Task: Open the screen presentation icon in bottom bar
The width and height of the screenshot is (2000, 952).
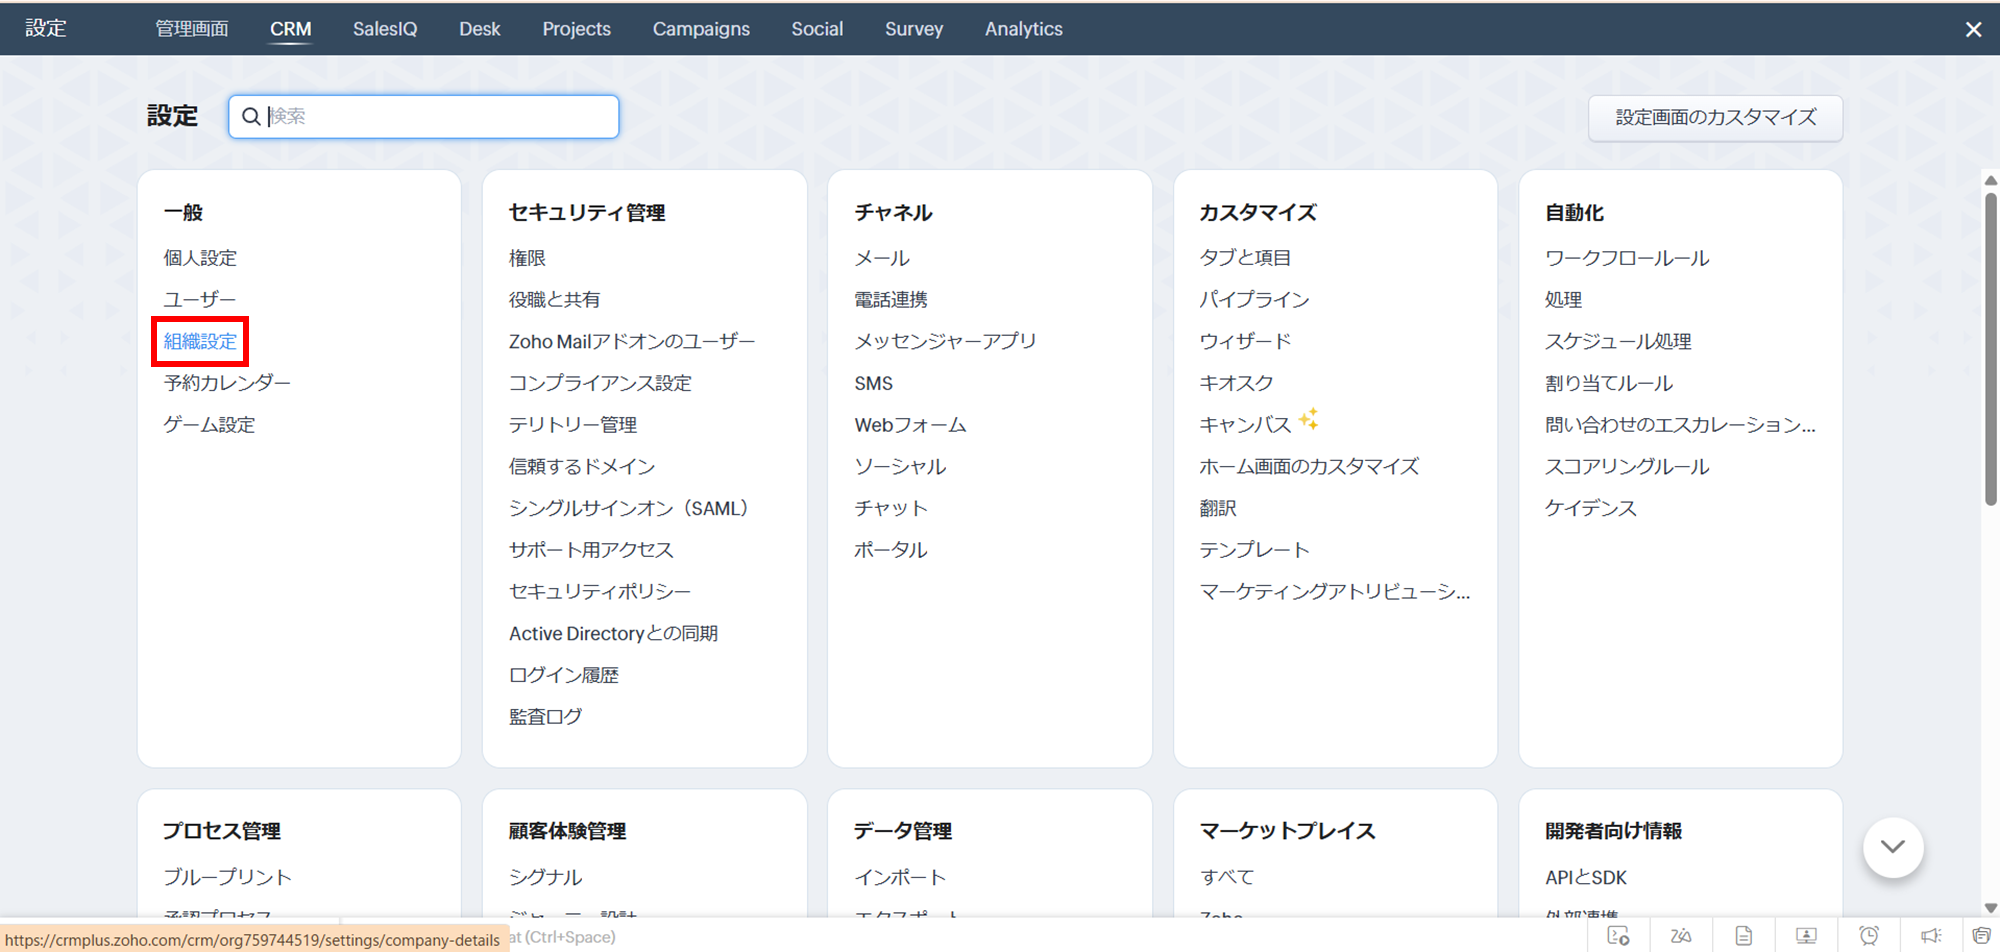Action: coord(1806,936)
